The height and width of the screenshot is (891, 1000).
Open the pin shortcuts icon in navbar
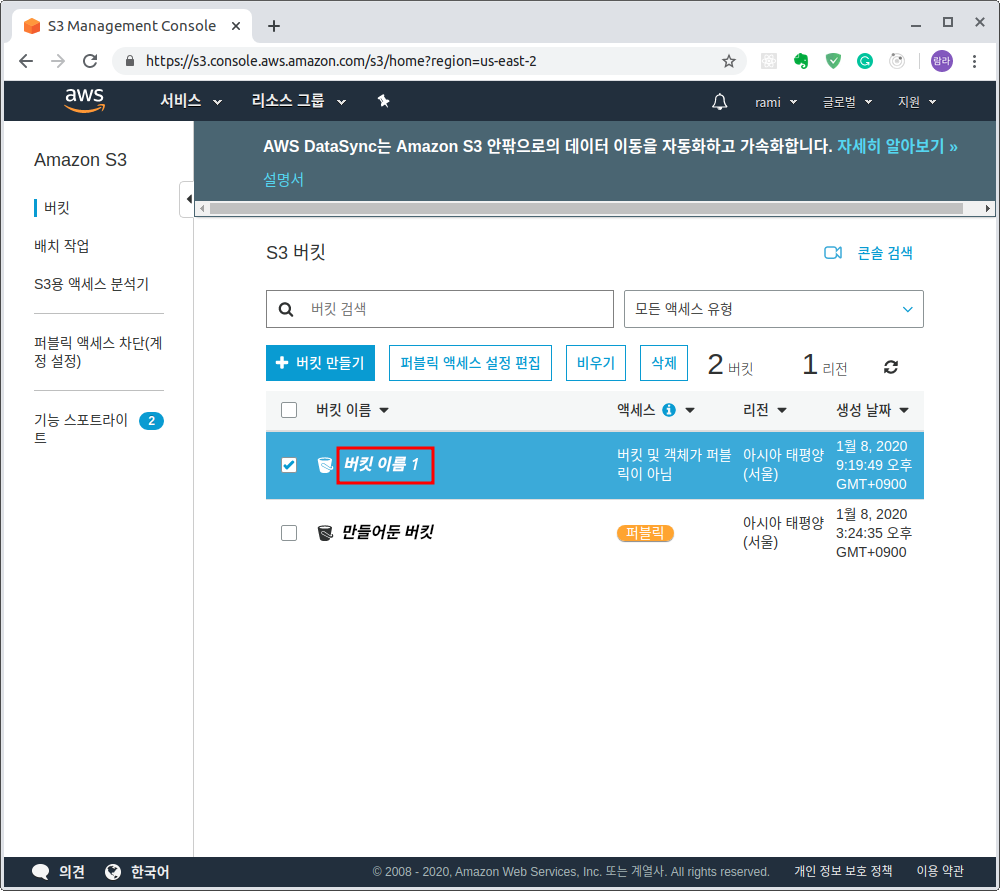tap(383, 101)
